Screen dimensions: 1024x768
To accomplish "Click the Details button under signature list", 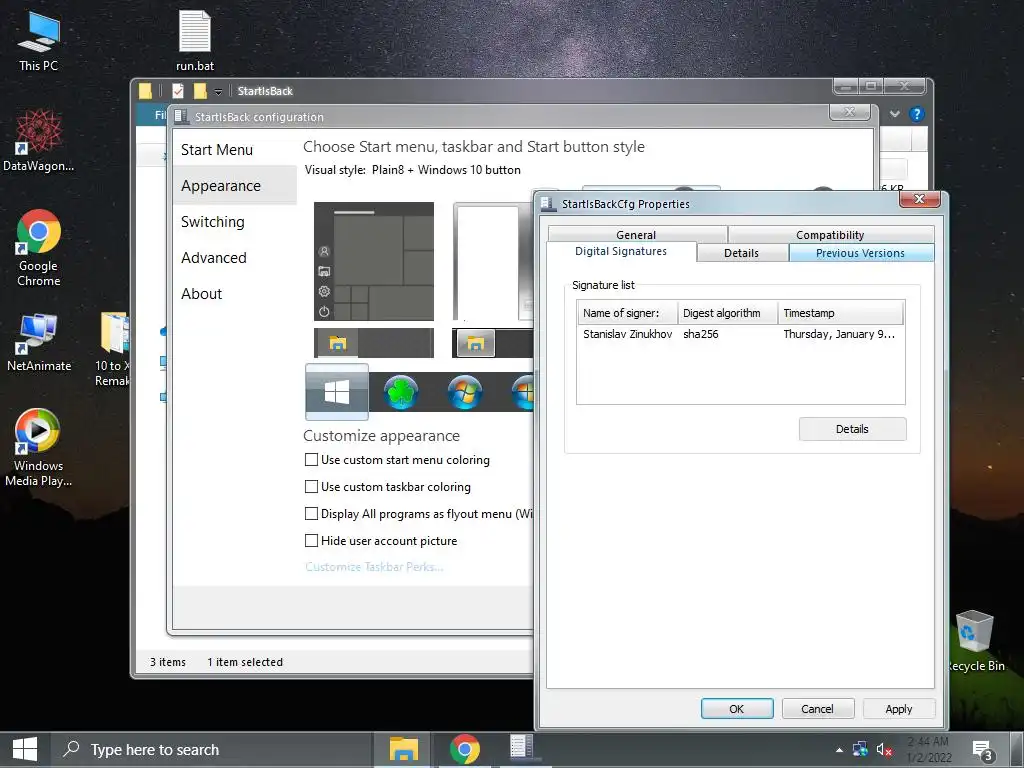I will coord(852,429).
